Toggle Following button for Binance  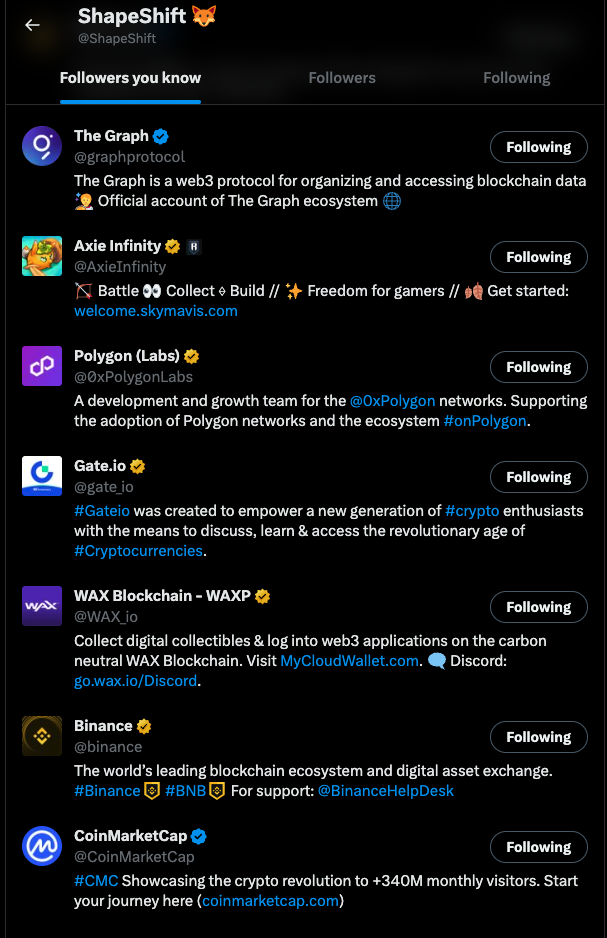[538, 737]
